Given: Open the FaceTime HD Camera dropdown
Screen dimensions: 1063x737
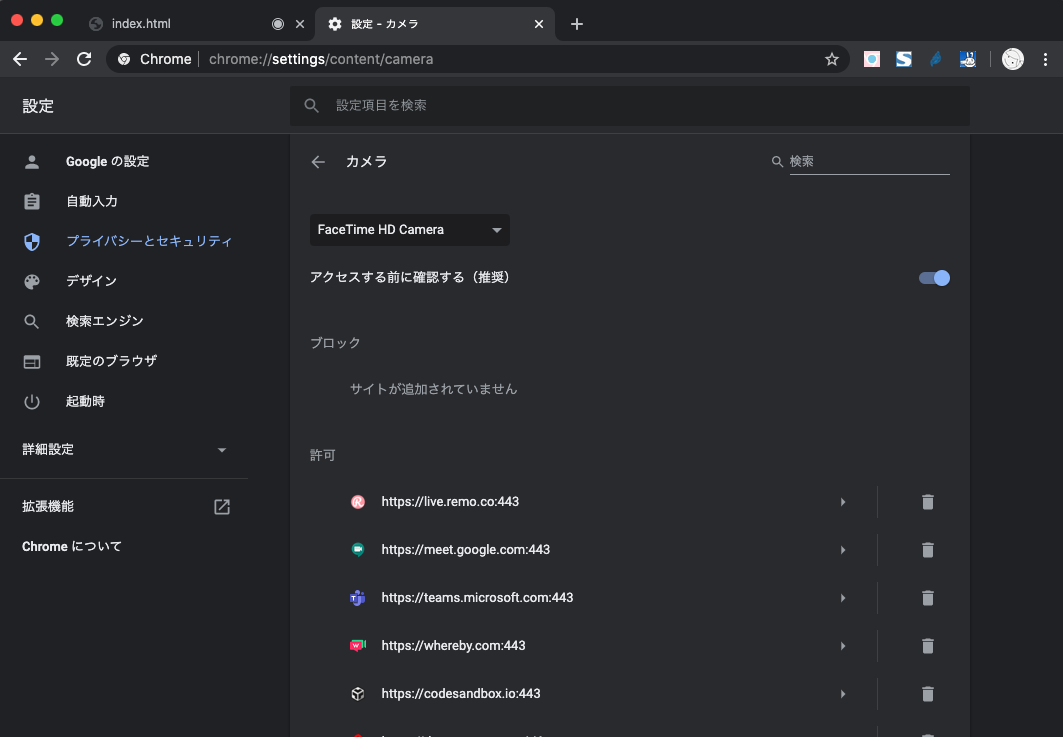Looking at the screenshot, I should click(409, 229).
